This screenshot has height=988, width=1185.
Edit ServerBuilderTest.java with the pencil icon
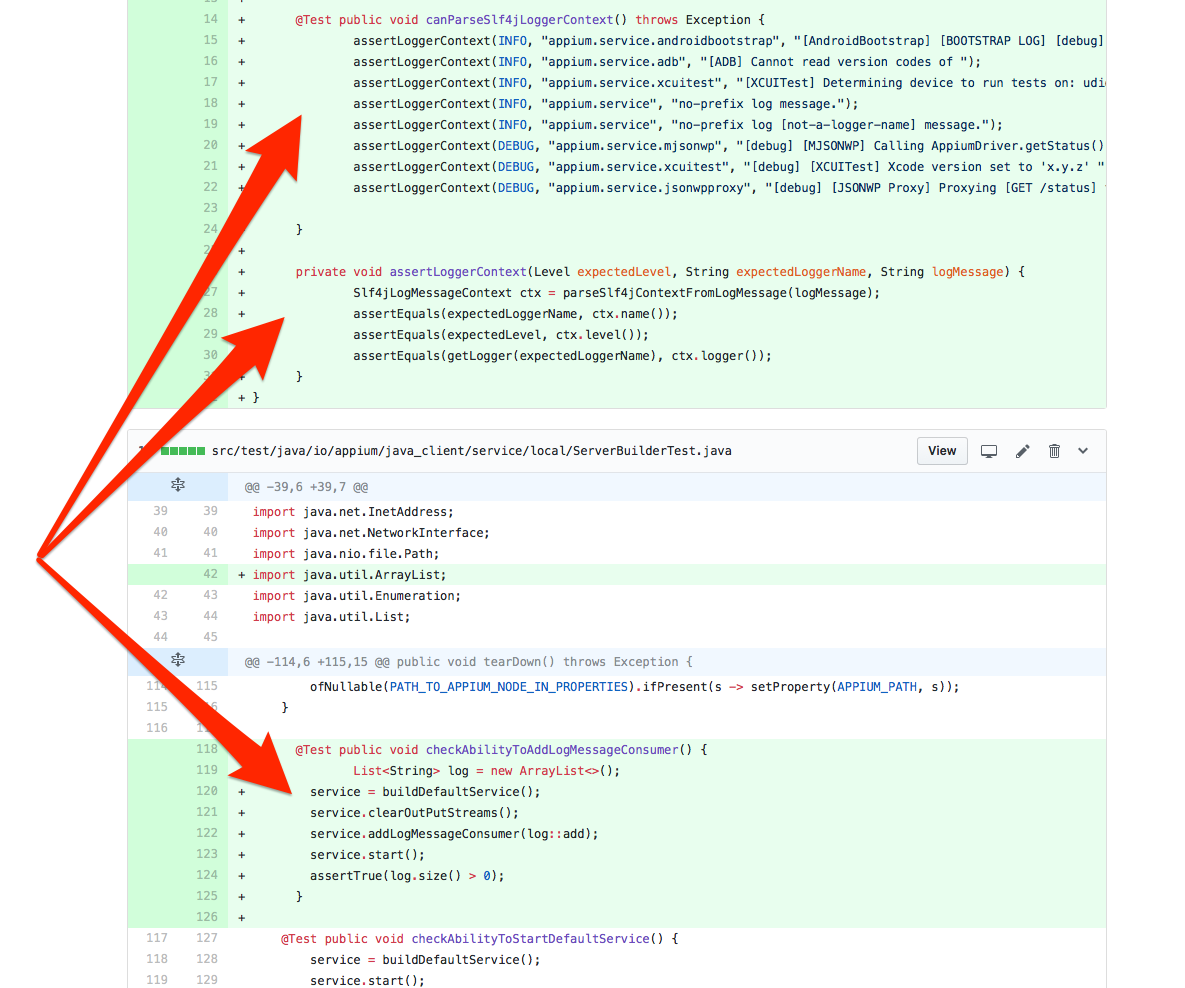coord(1023,451)
